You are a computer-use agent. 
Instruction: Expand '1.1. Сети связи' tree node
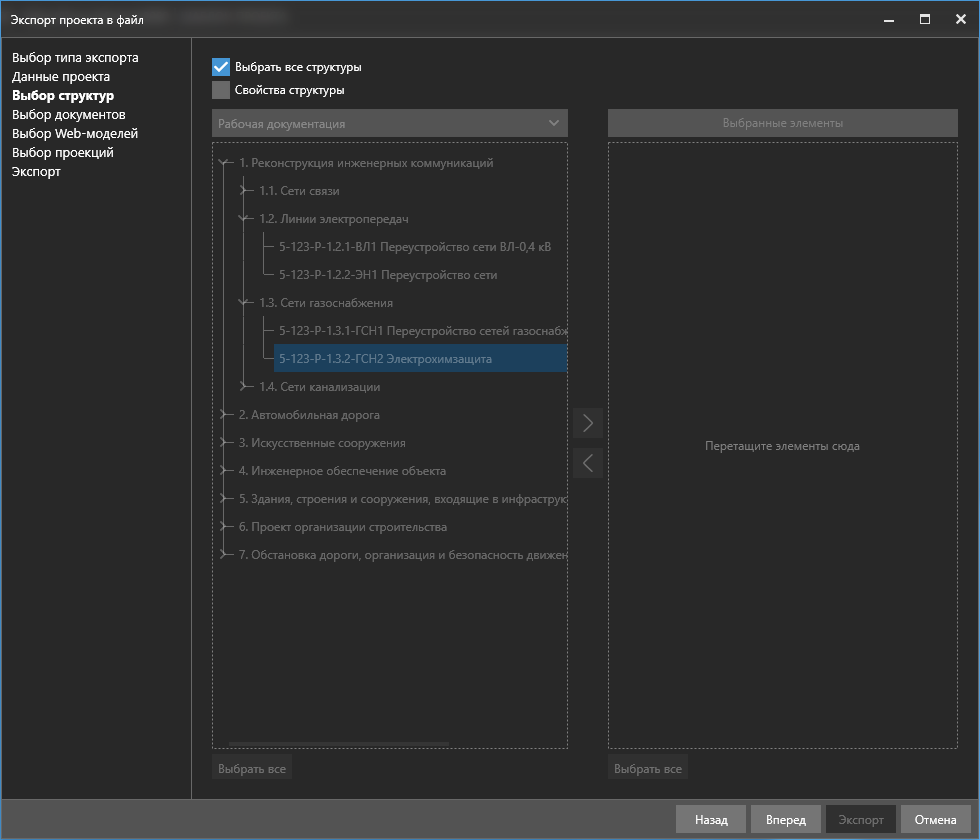(246, 191)
